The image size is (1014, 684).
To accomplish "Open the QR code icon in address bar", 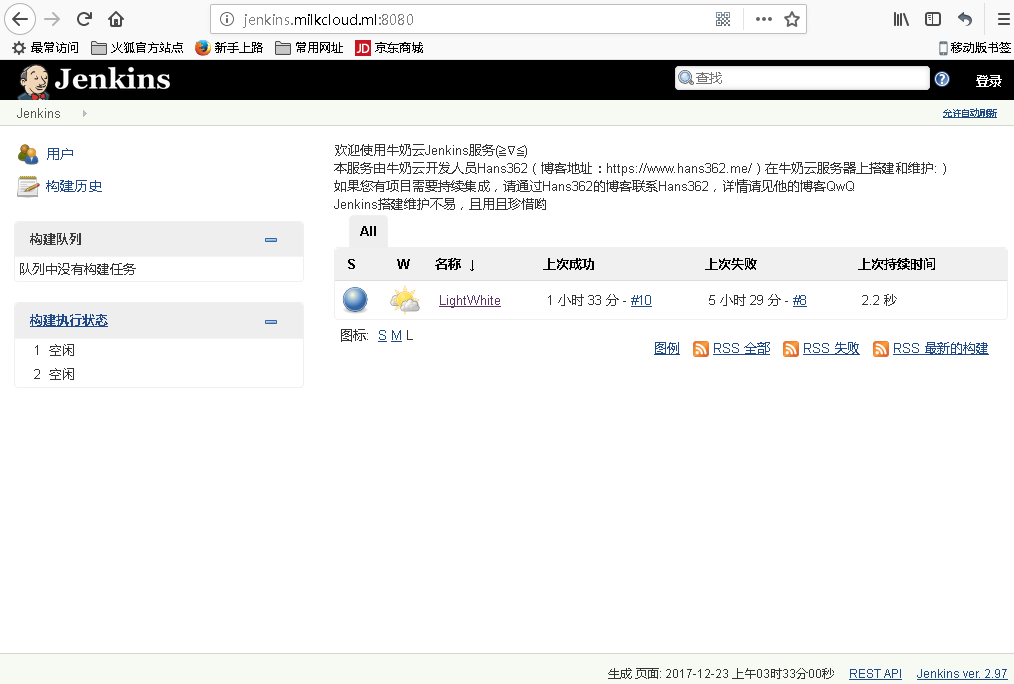I will [723, 19].
